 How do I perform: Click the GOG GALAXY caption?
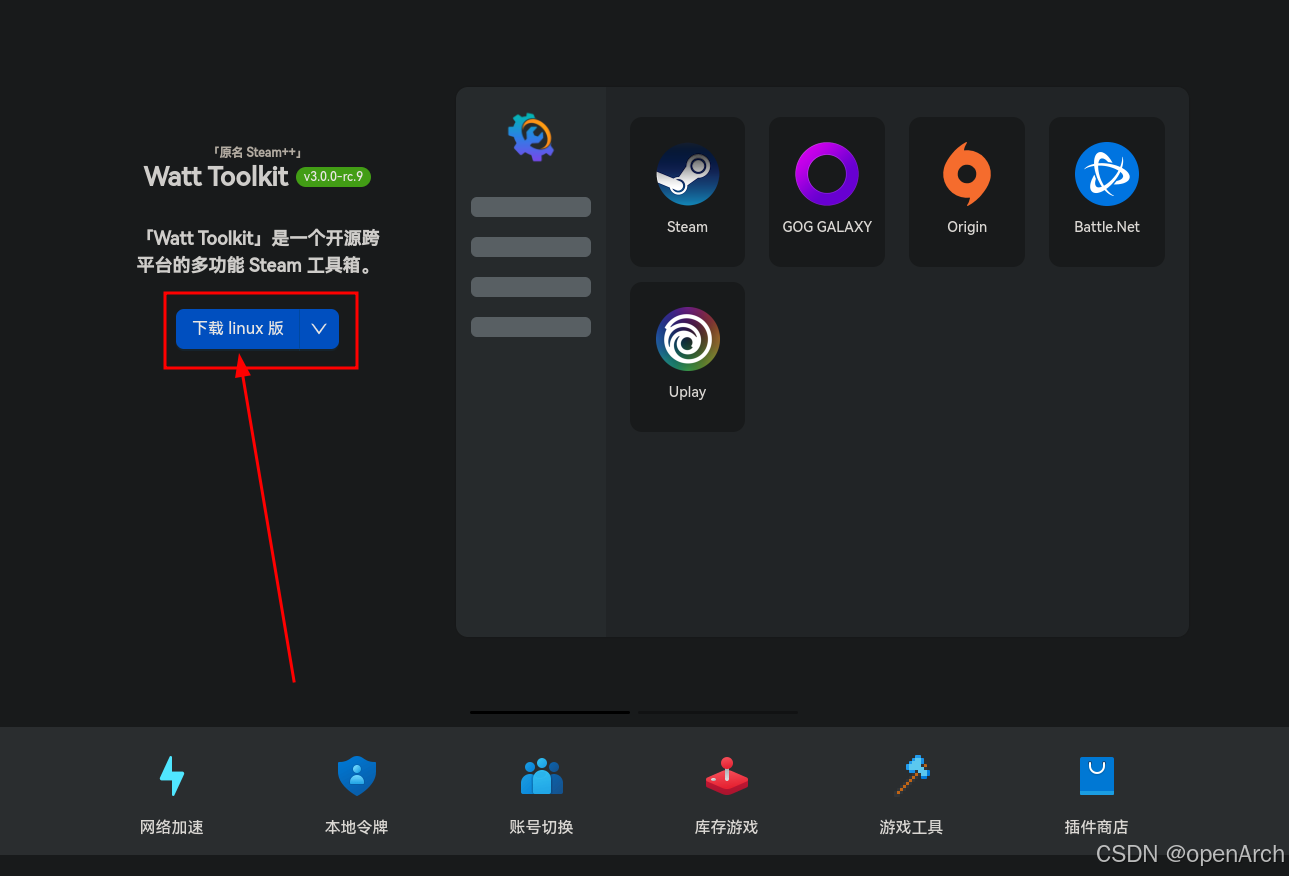point(827,227)
